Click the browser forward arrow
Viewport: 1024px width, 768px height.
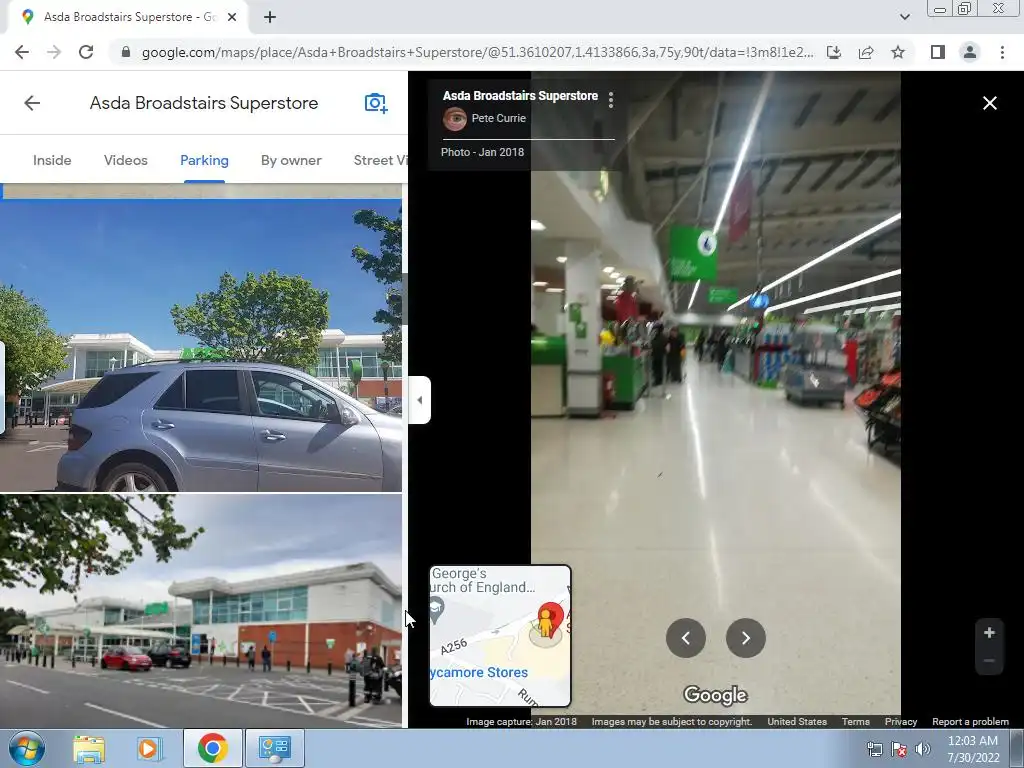(x=54, y=52)
